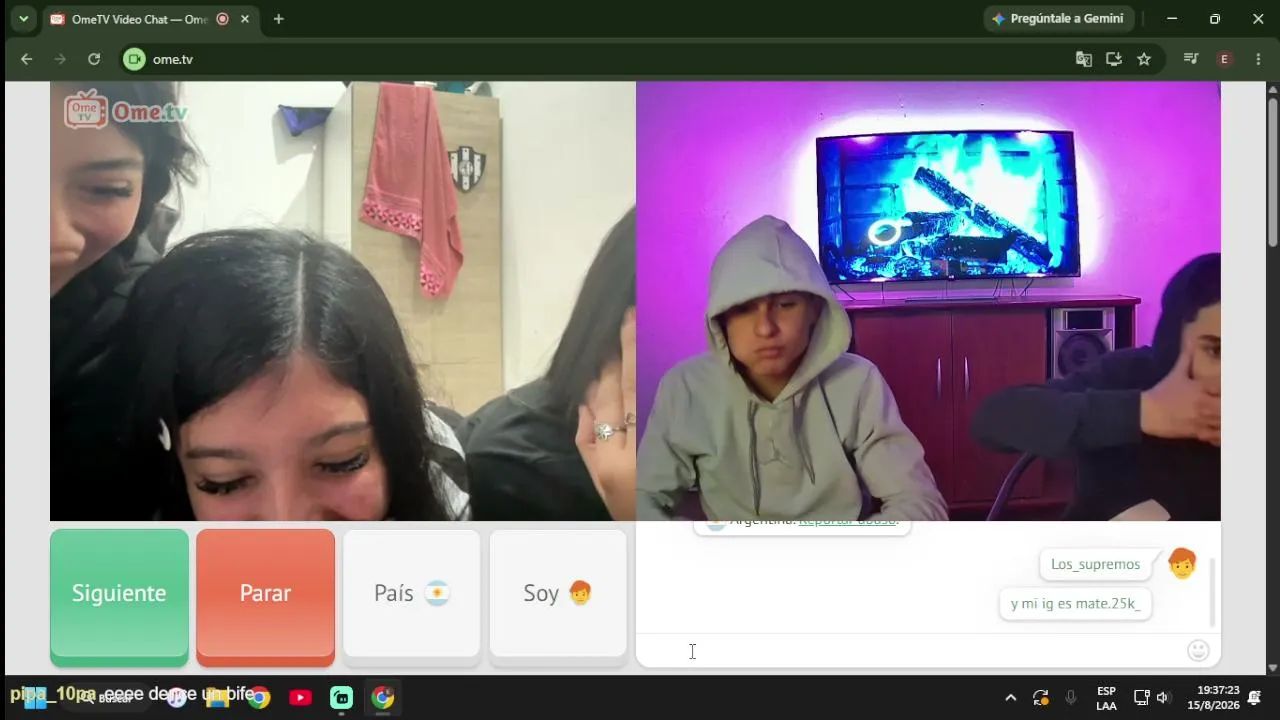
Task: Show hidden system tray icons
Action: pyautogui.click(x=1011, y=698)
